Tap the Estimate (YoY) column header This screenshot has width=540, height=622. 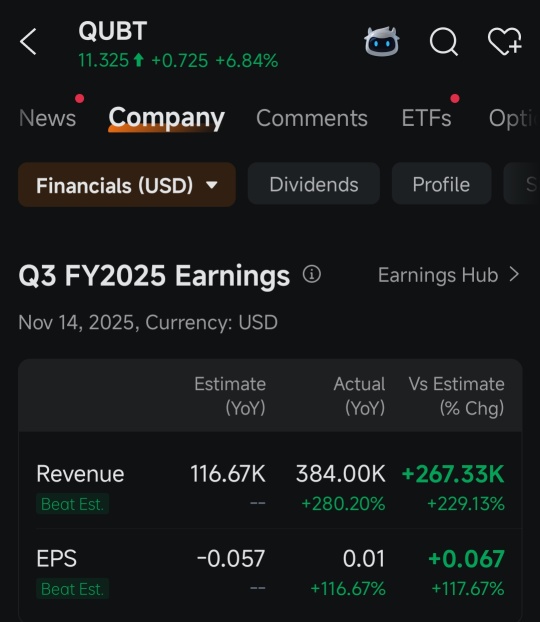(230, 395)
